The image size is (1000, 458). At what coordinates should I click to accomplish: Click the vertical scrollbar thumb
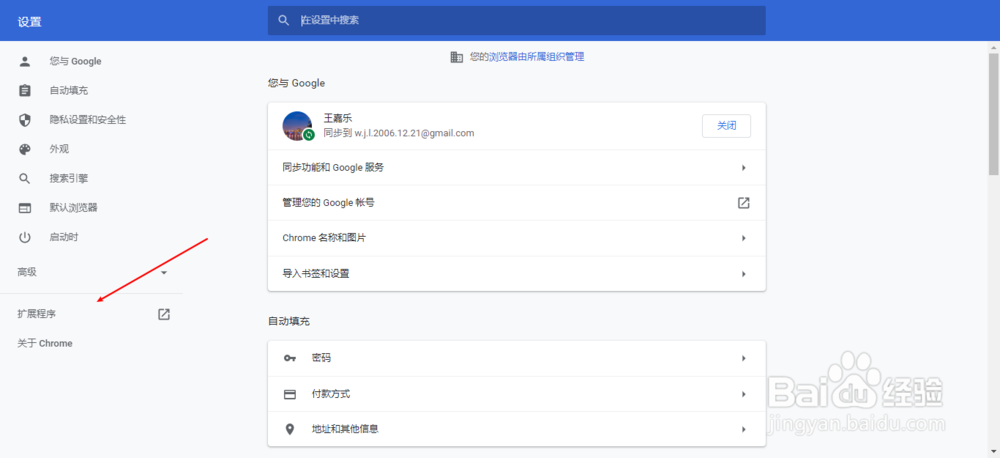994,114
